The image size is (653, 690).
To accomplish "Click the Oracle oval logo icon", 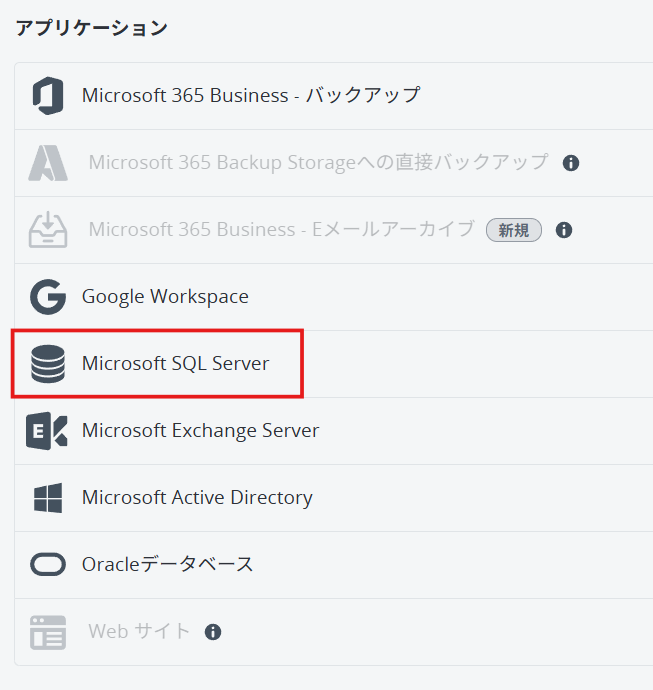I will pyautogui.click(x=48, y=565).
